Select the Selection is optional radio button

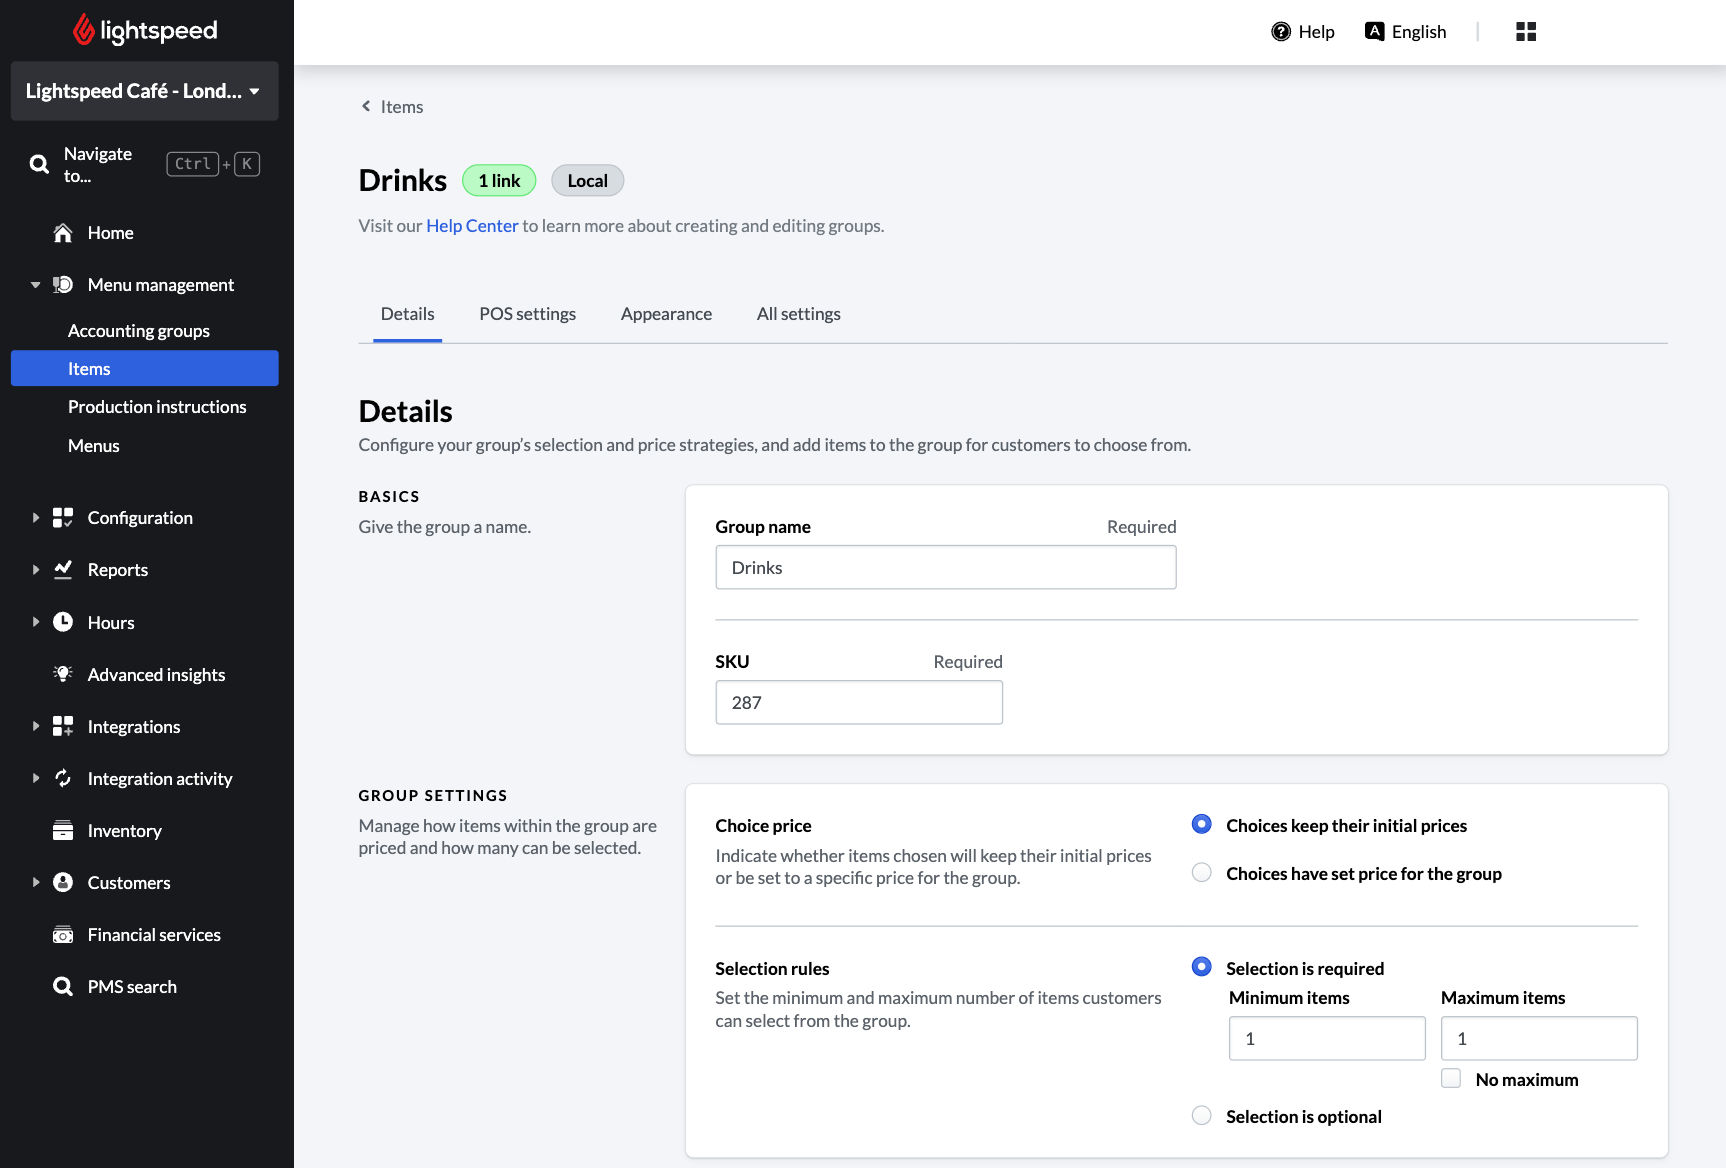pyautogui.click(x=1202, y=1116)
